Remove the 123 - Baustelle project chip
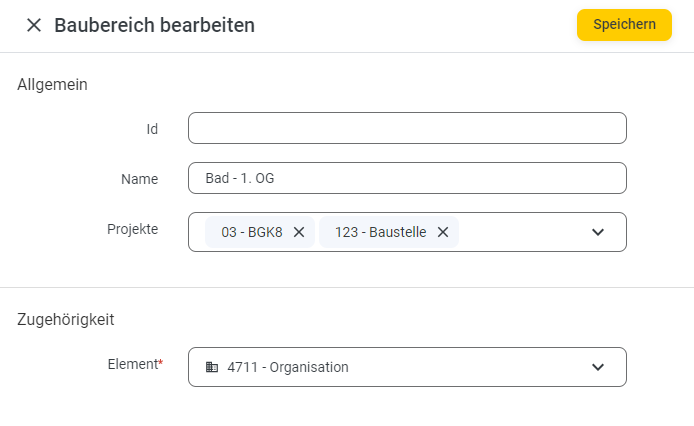Image resolution: width=694 pixels, height=426 pixels. (x=443, y=232)
